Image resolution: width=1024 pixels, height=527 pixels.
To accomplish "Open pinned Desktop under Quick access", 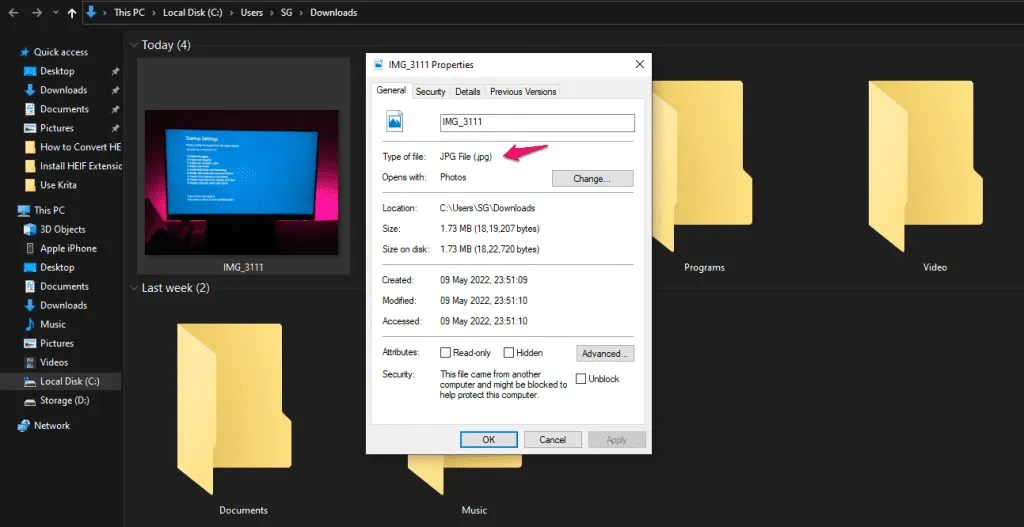I will click(x=57, y=71).
